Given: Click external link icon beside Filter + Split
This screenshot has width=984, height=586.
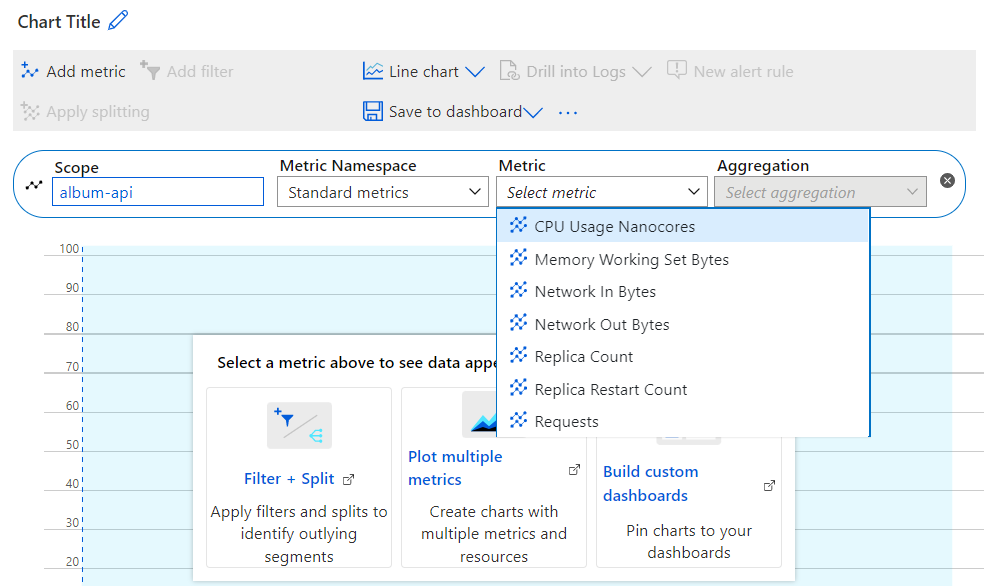Looking at the screenshot, I should (x=348, y=480).
